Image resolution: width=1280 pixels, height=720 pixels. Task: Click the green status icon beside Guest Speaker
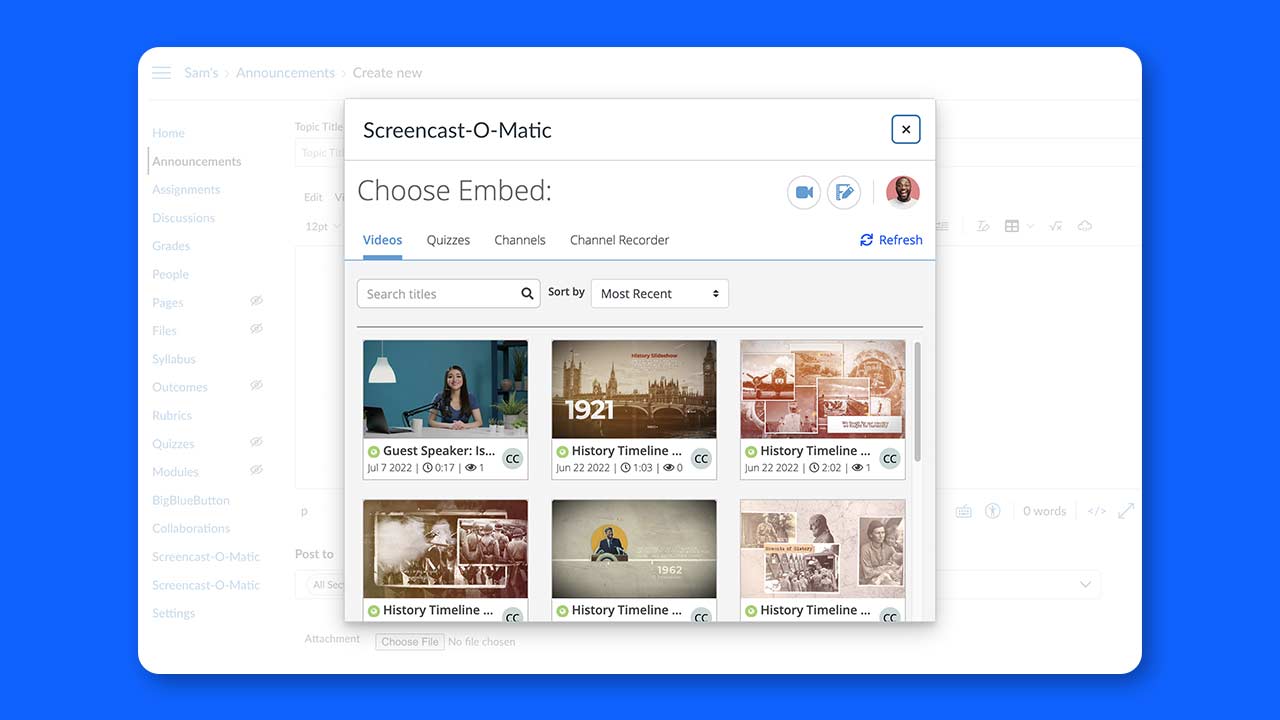(373, 451)
